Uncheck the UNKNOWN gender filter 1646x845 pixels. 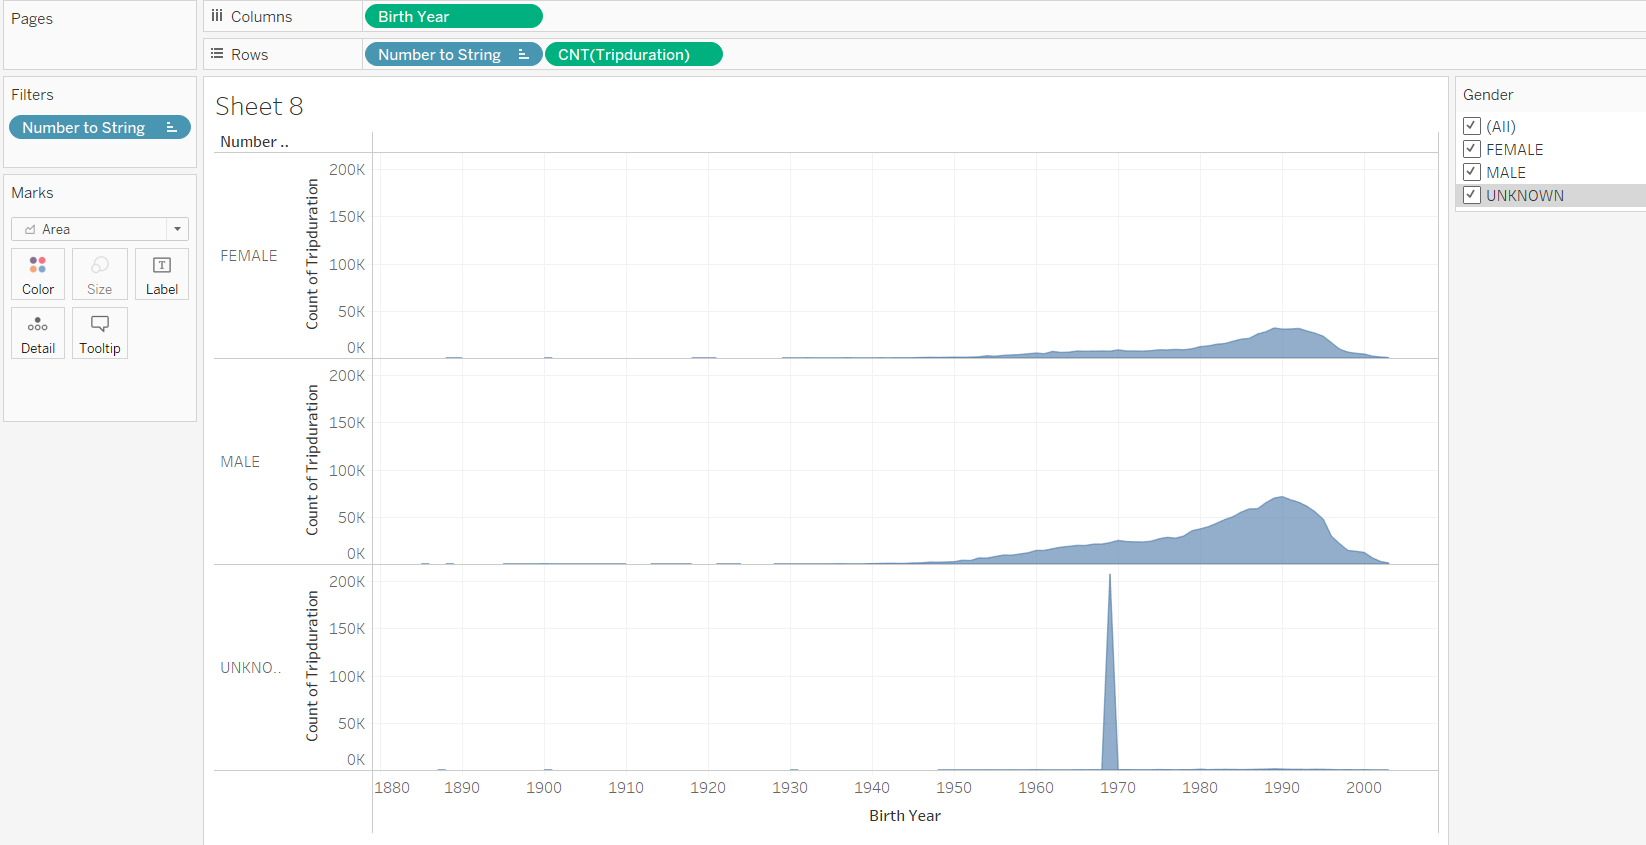coord(1472,195)
